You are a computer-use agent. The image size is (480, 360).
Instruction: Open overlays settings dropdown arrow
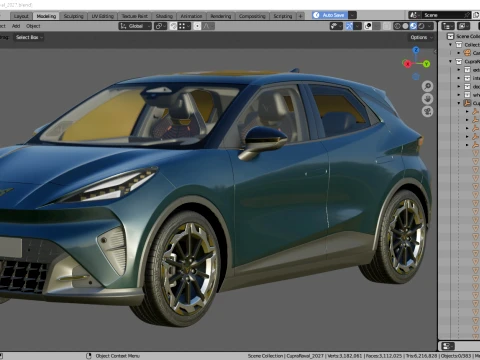point(377,26)
